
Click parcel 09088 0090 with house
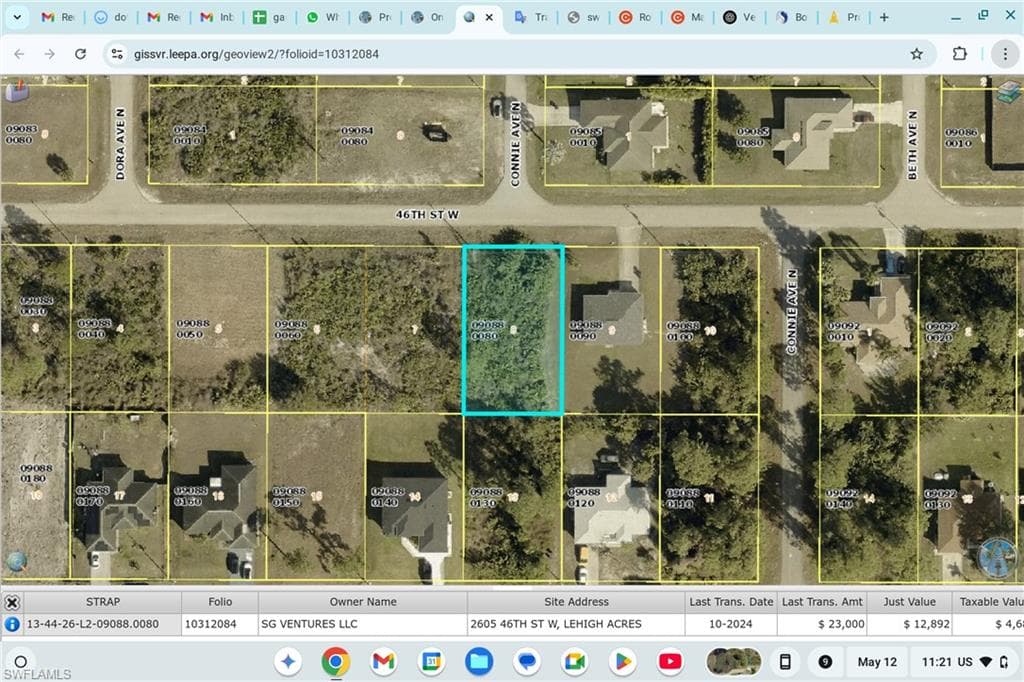(x=612, y=330)
